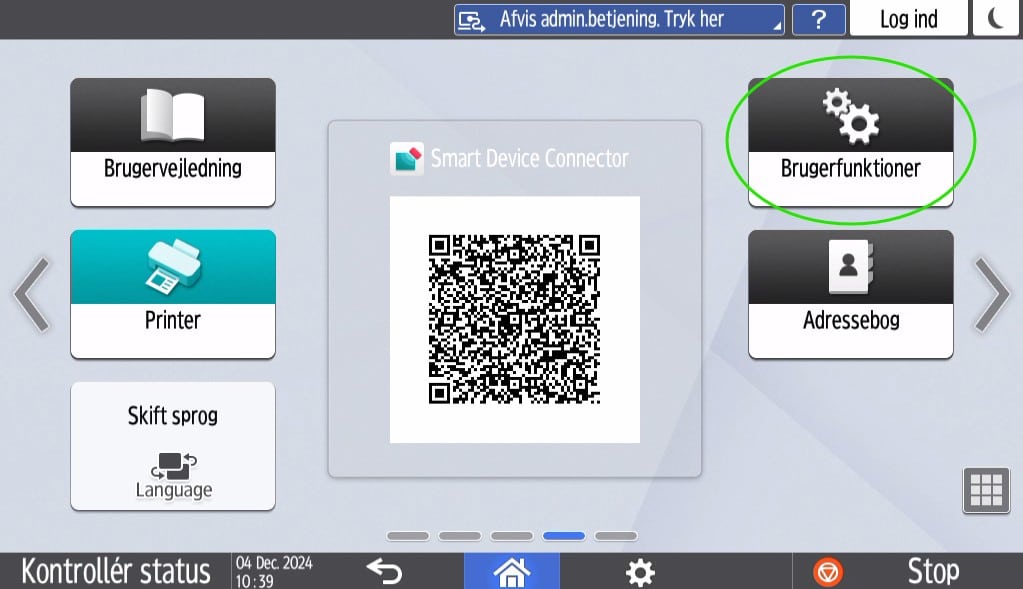Open Brugerfunktioner settings tile

click(850, 142)
